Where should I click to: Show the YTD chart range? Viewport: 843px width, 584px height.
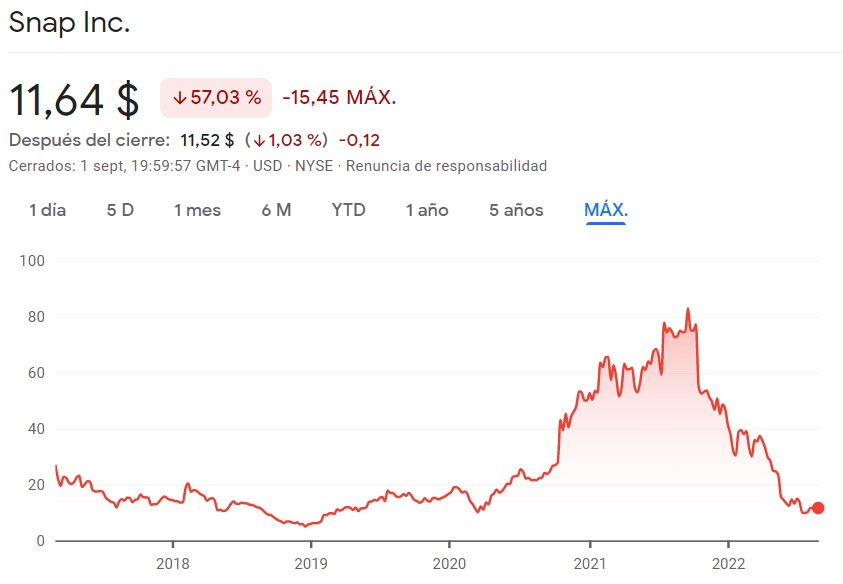(x=348, y=210)
